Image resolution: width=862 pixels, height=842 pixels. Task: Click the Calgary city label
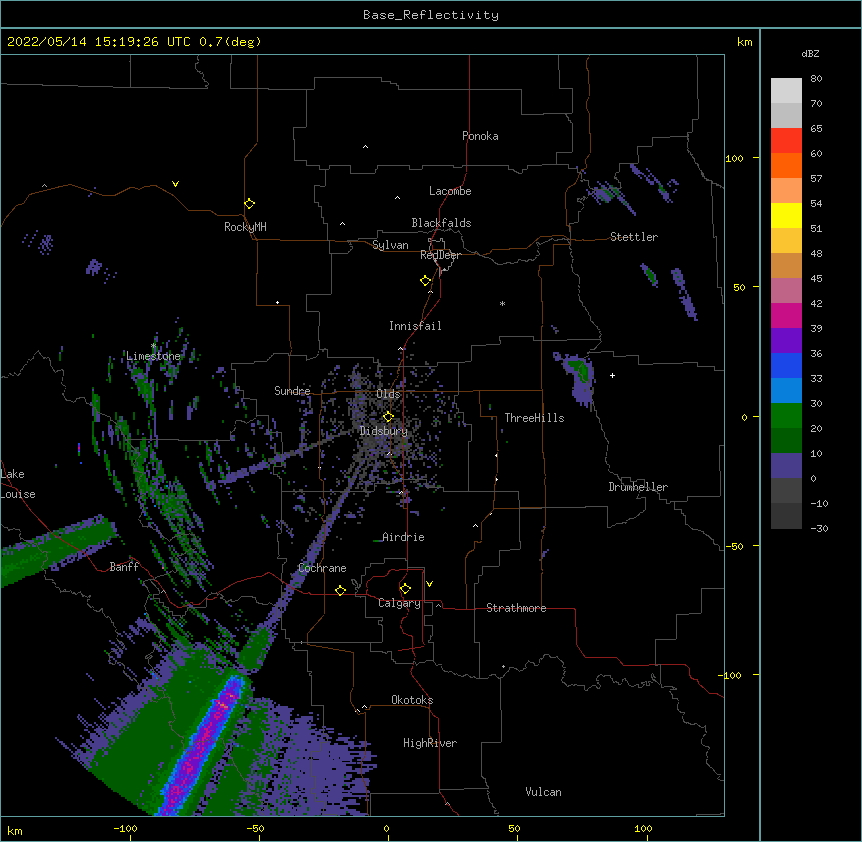tap(399, 603)
